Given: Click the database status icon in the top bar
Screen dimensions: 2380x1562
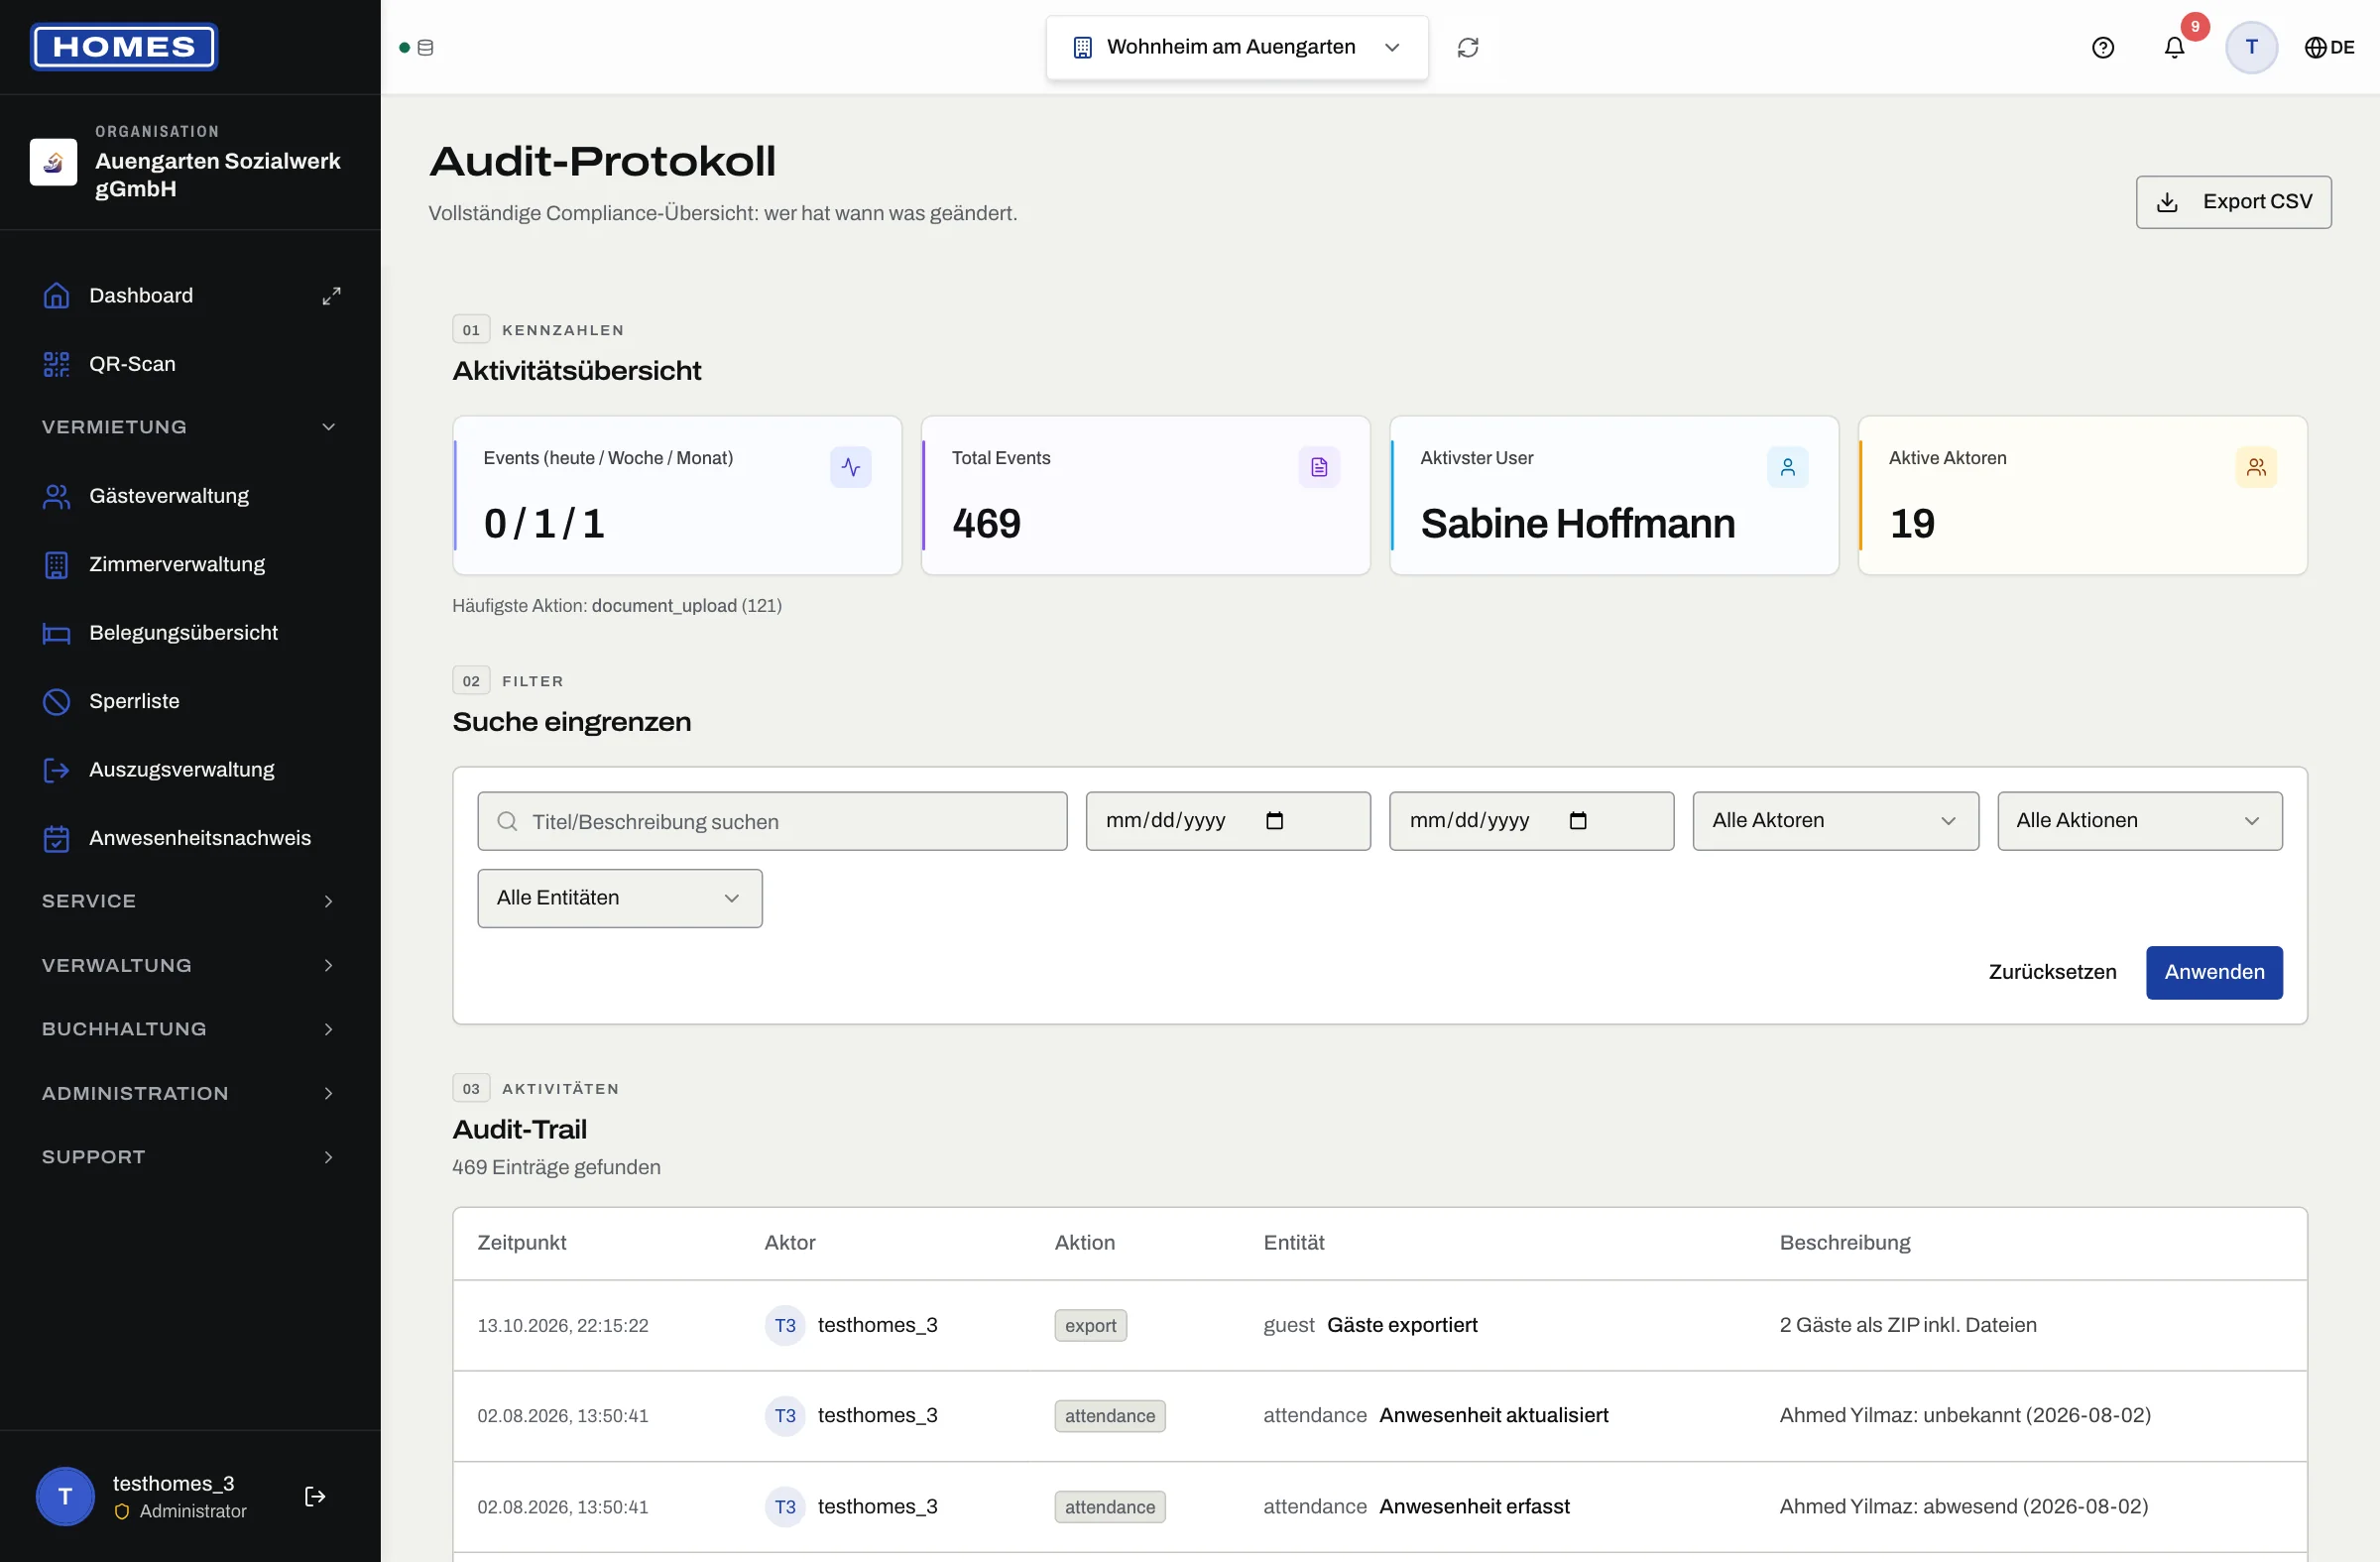Looking at the screenshot, I should [x=425, y=47].
